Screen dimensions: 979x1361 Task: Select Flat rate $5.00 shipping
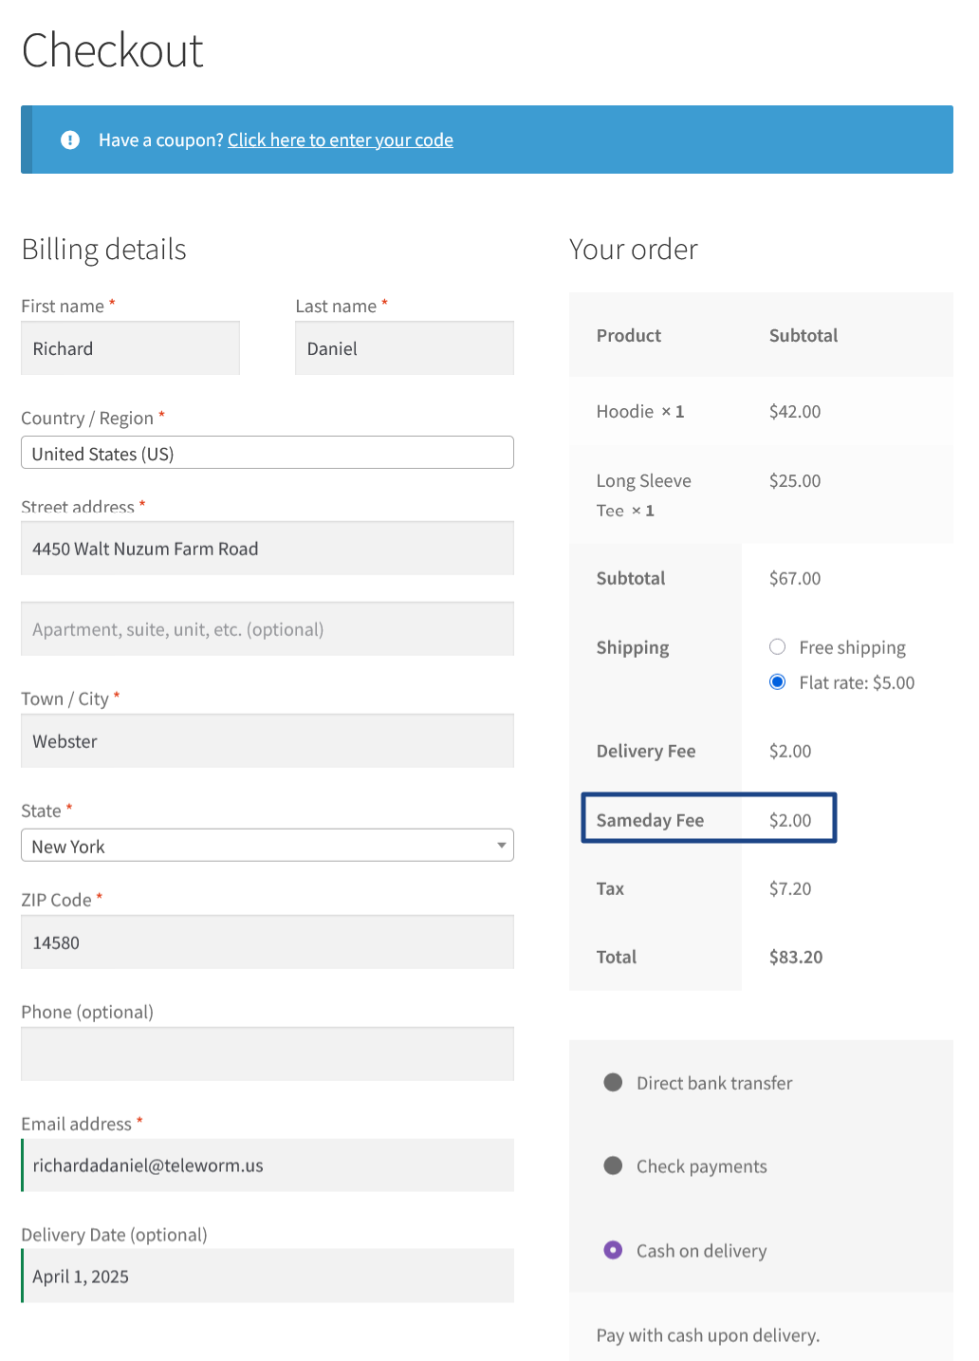tap(777, 682)
